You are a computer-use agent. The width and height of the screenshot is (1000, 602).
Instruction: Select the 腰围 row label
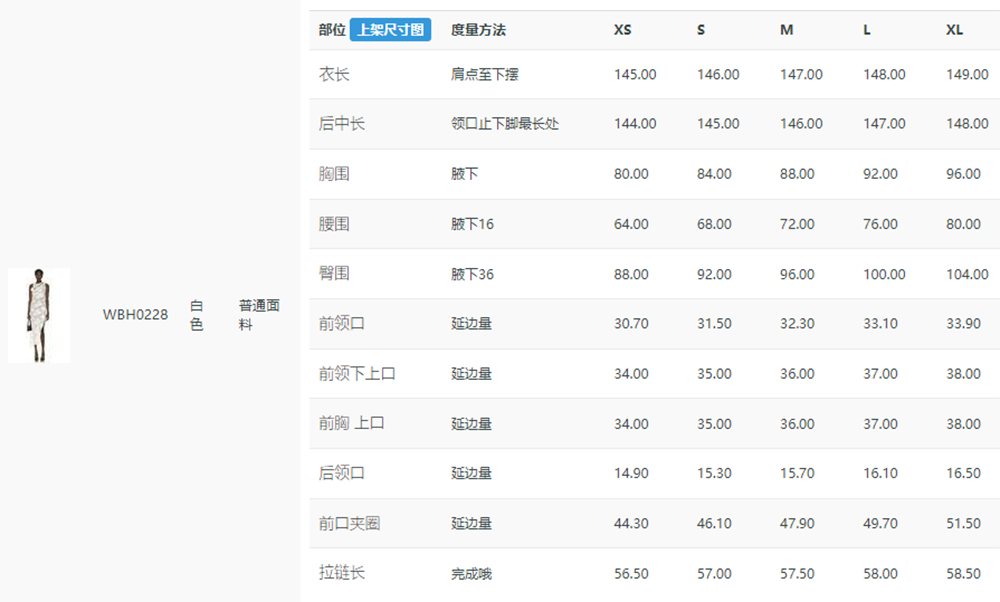(334, 224)
